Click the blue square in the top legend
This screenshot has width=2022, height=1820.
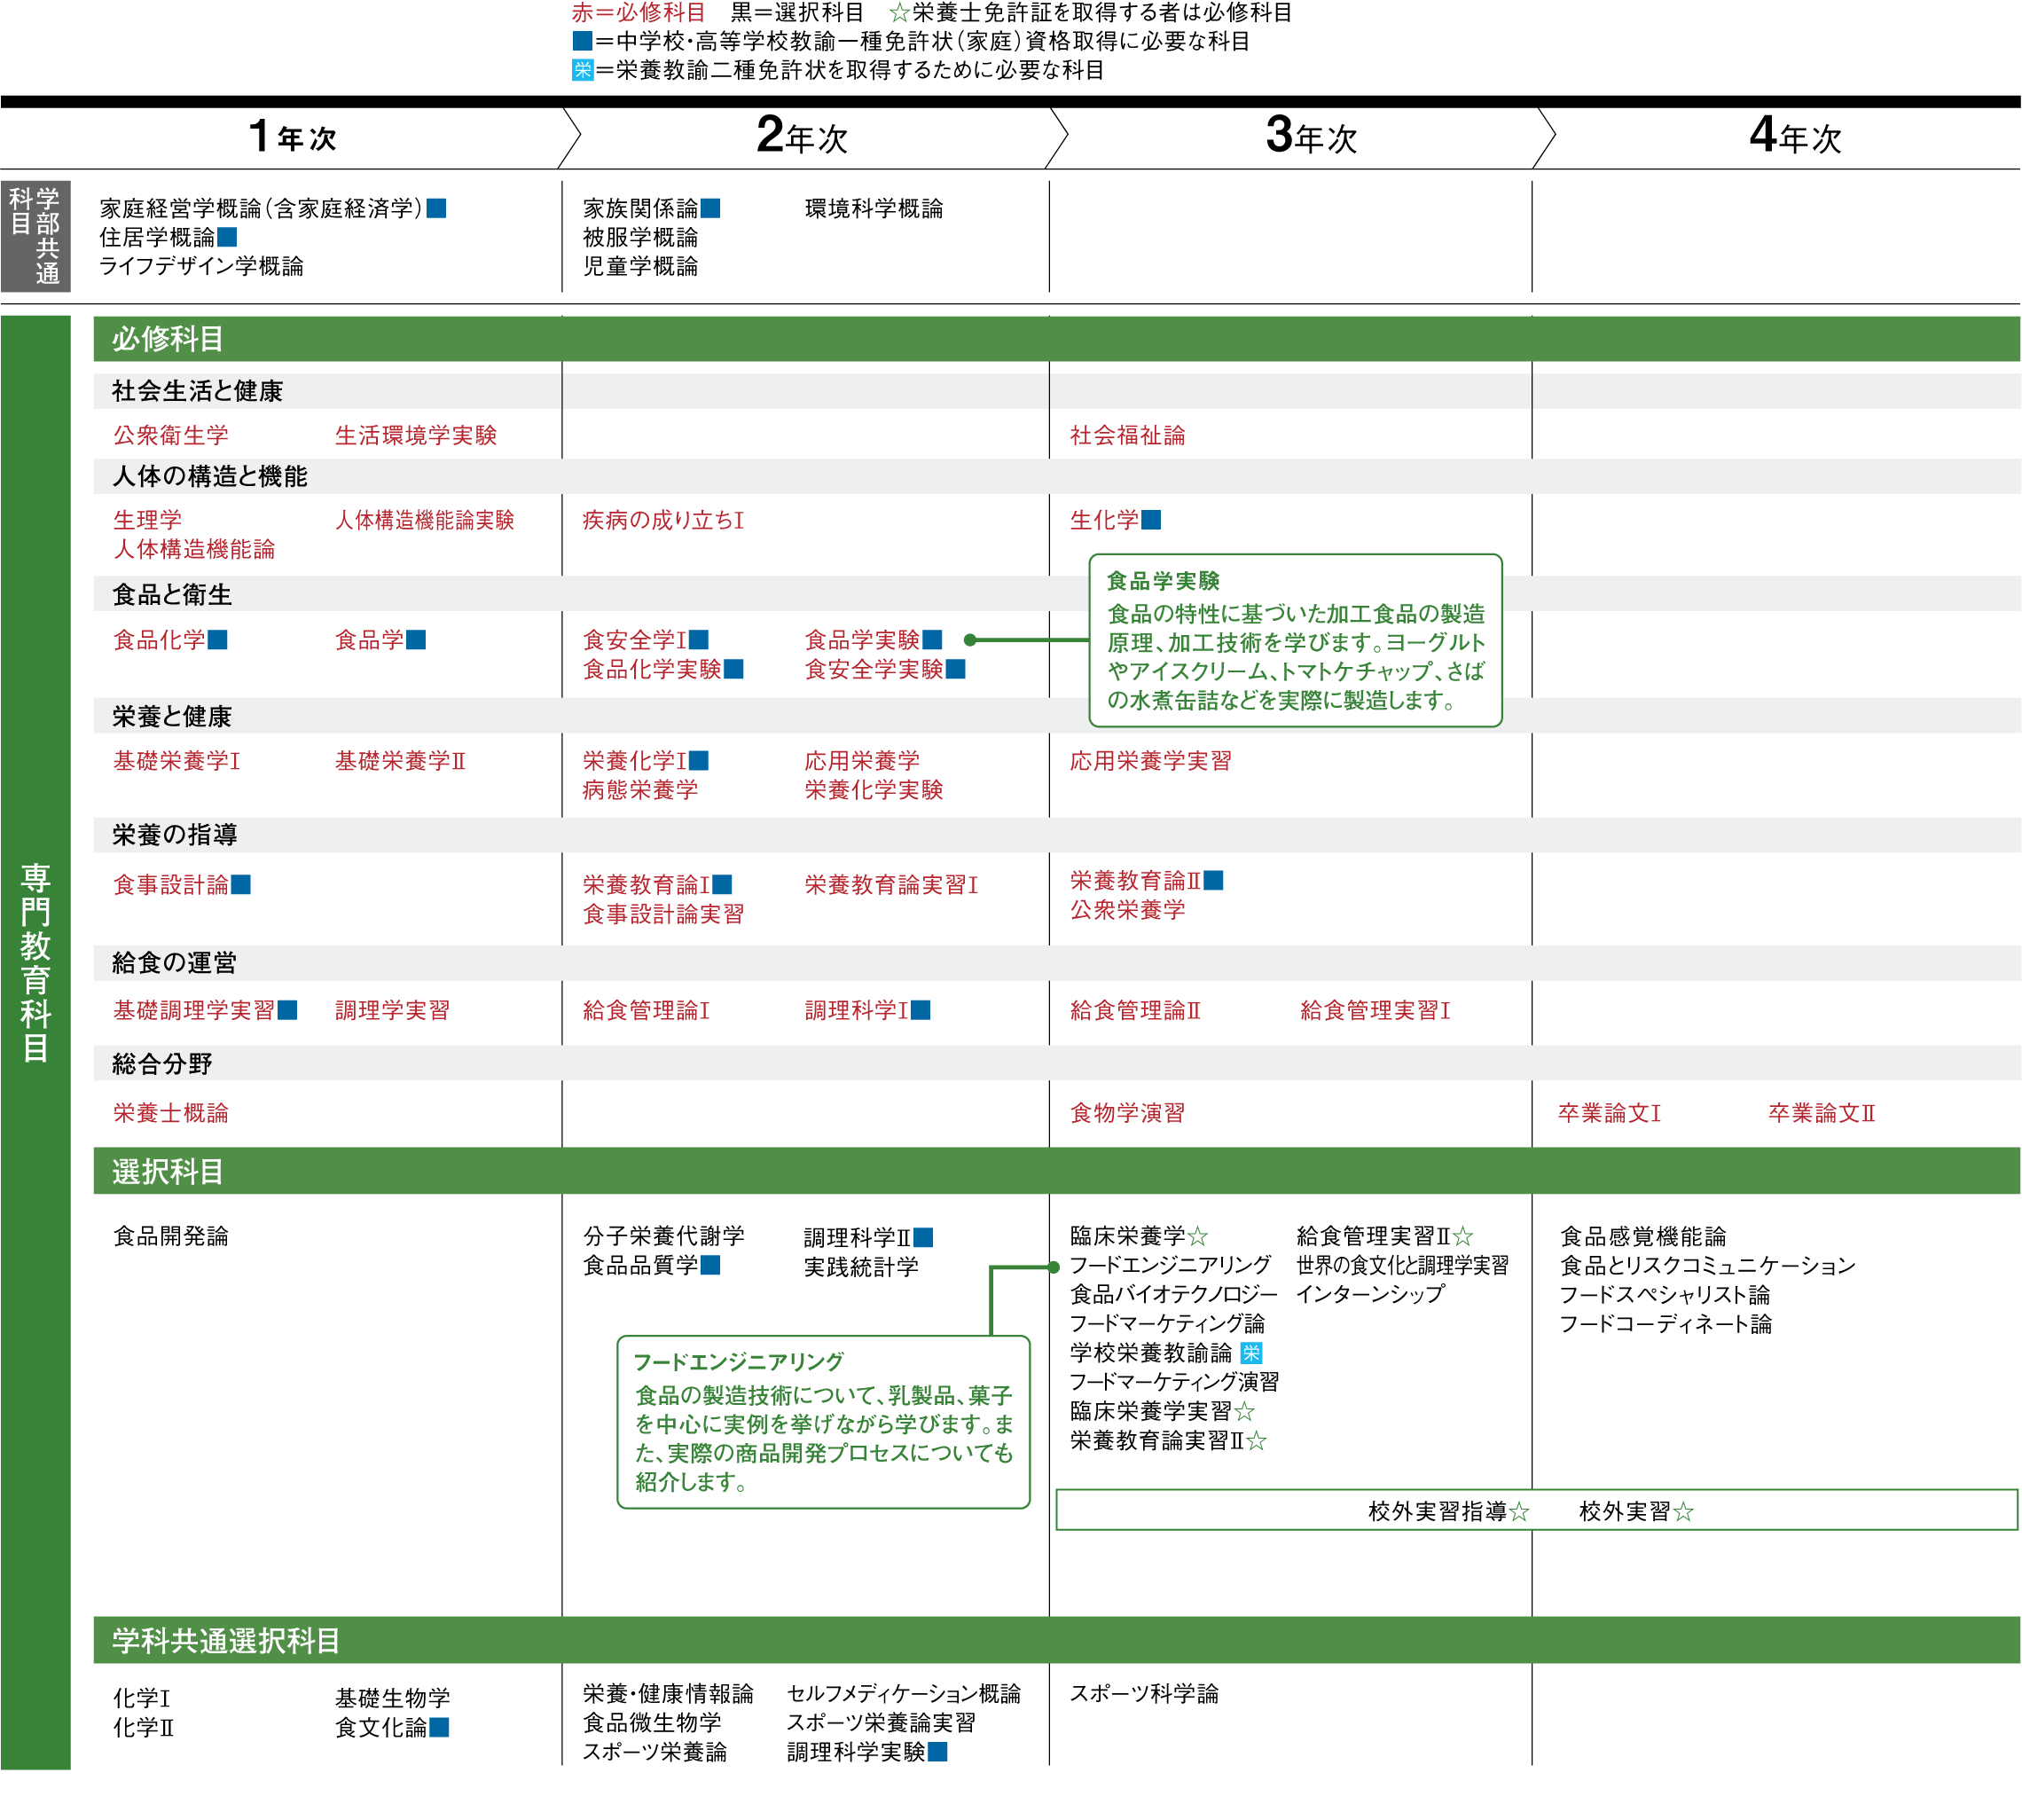point(582,41)
